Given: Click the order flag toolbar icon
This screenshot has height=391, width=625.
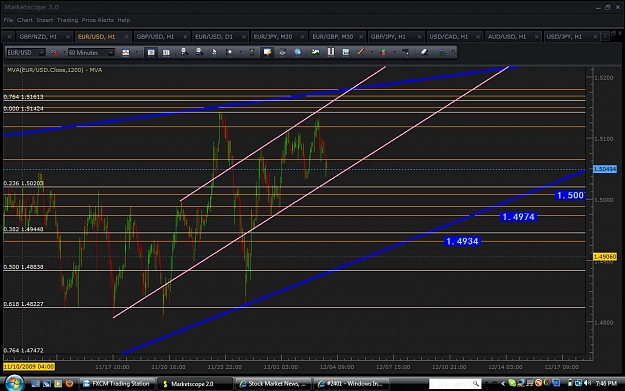Looking at the screenshot, I should pos(406,52).
